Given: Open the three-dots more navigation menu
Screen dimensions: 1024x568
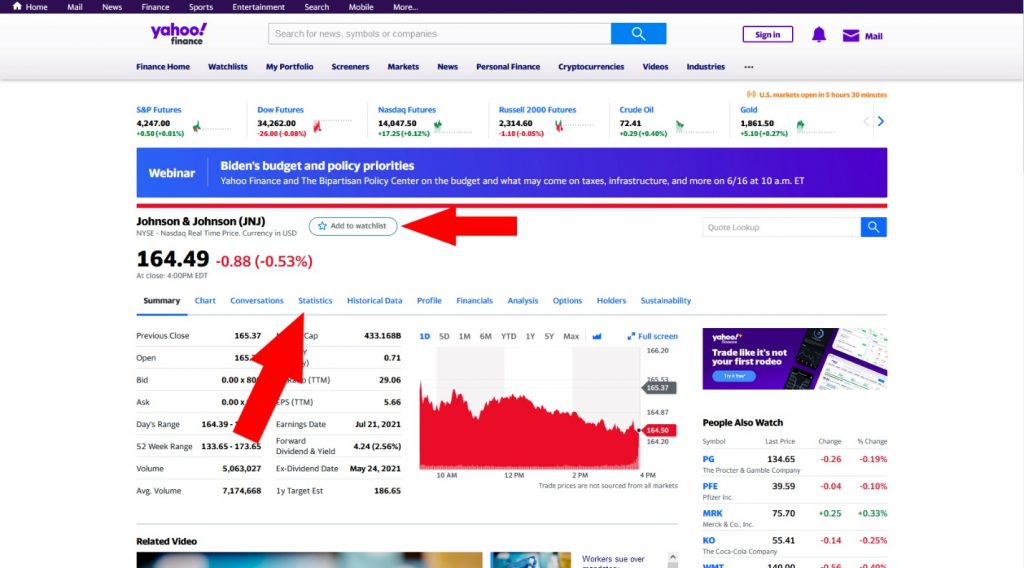Looking at the screenshot, I should pyautogui.click(x=748, y=67).
